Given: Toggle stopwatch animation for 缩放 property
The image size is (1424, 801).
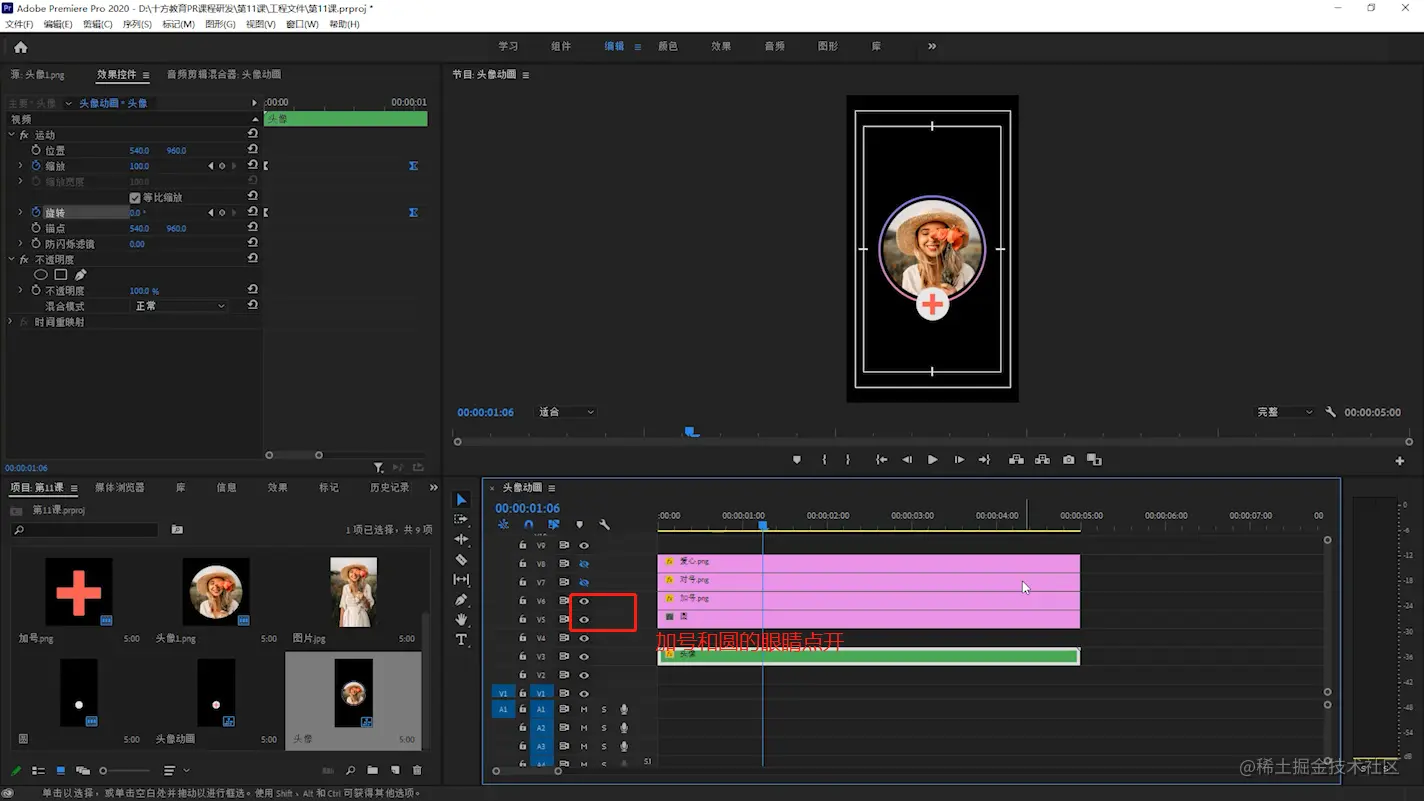Looking at the screenshot, I should click(36, 166).
